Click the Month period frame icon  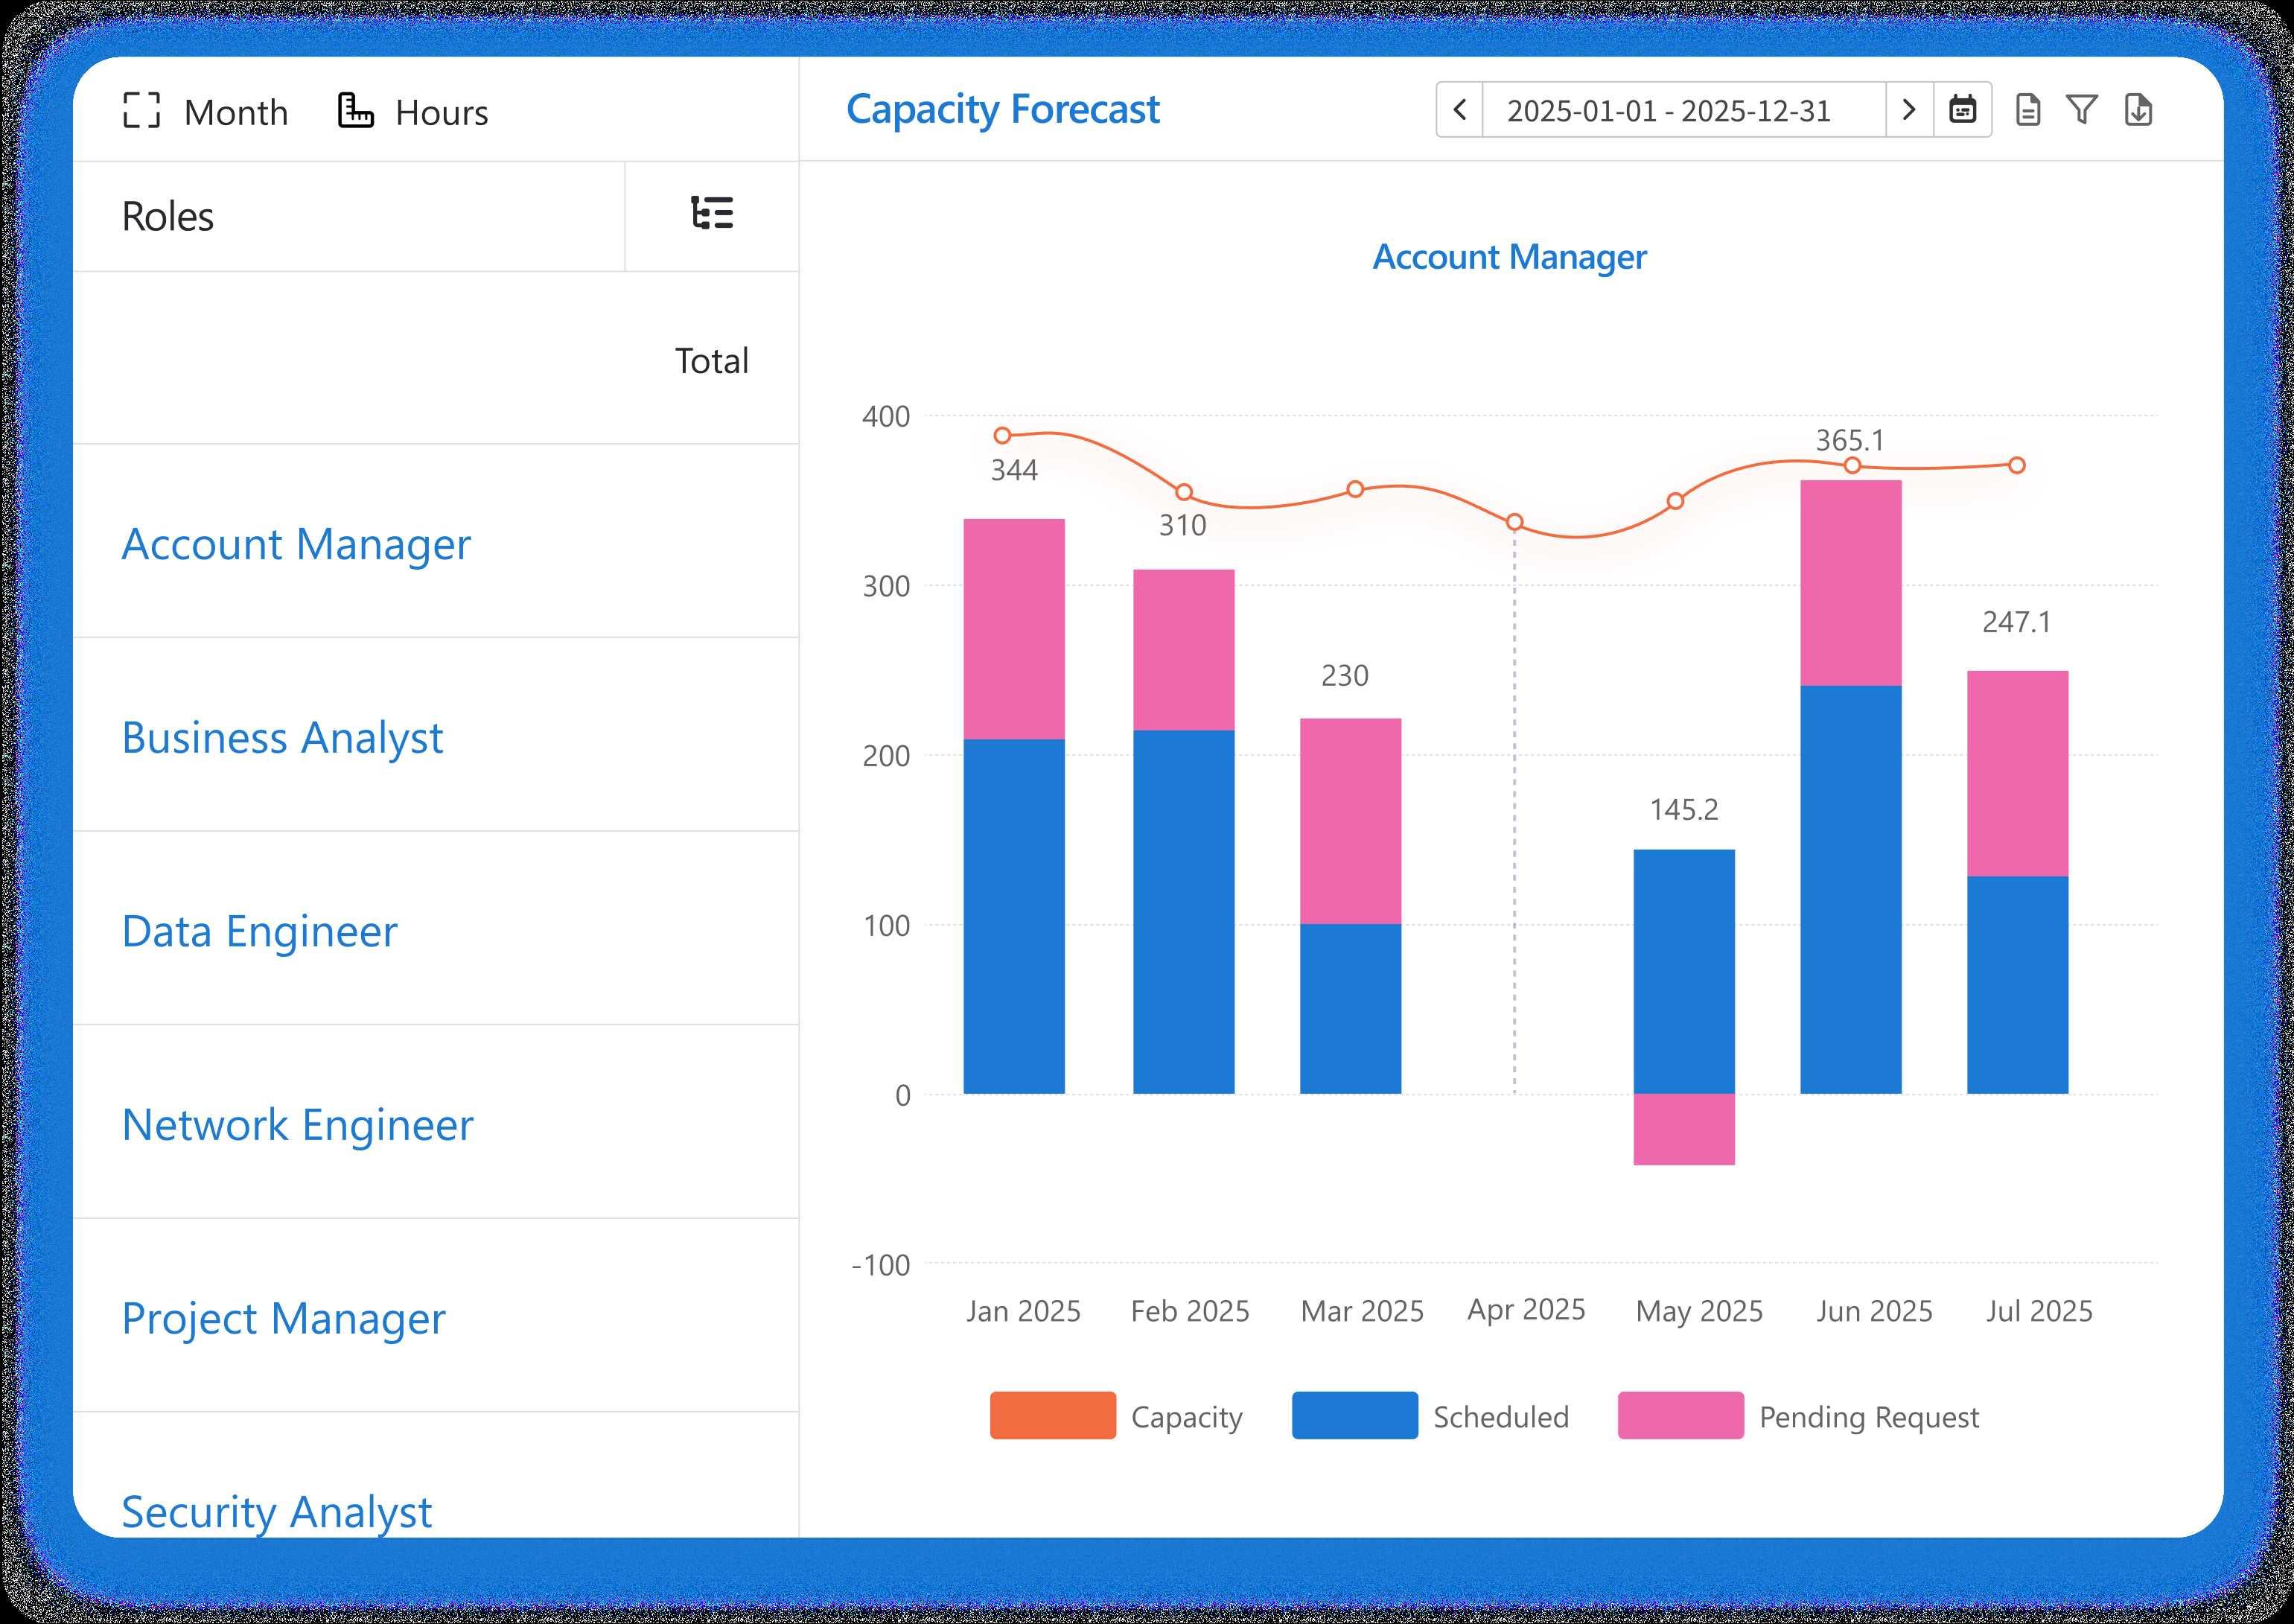click(x=141, y=111)
